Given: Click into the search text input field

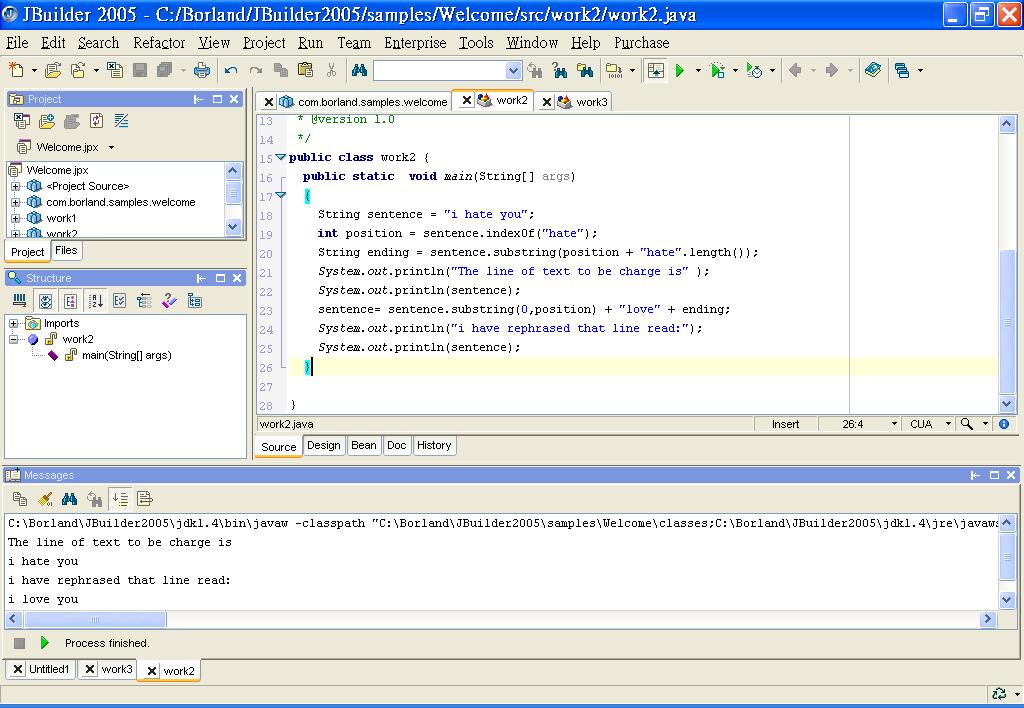Looking at the screenshot, I should pyautogui.click(x=440, y=70).
